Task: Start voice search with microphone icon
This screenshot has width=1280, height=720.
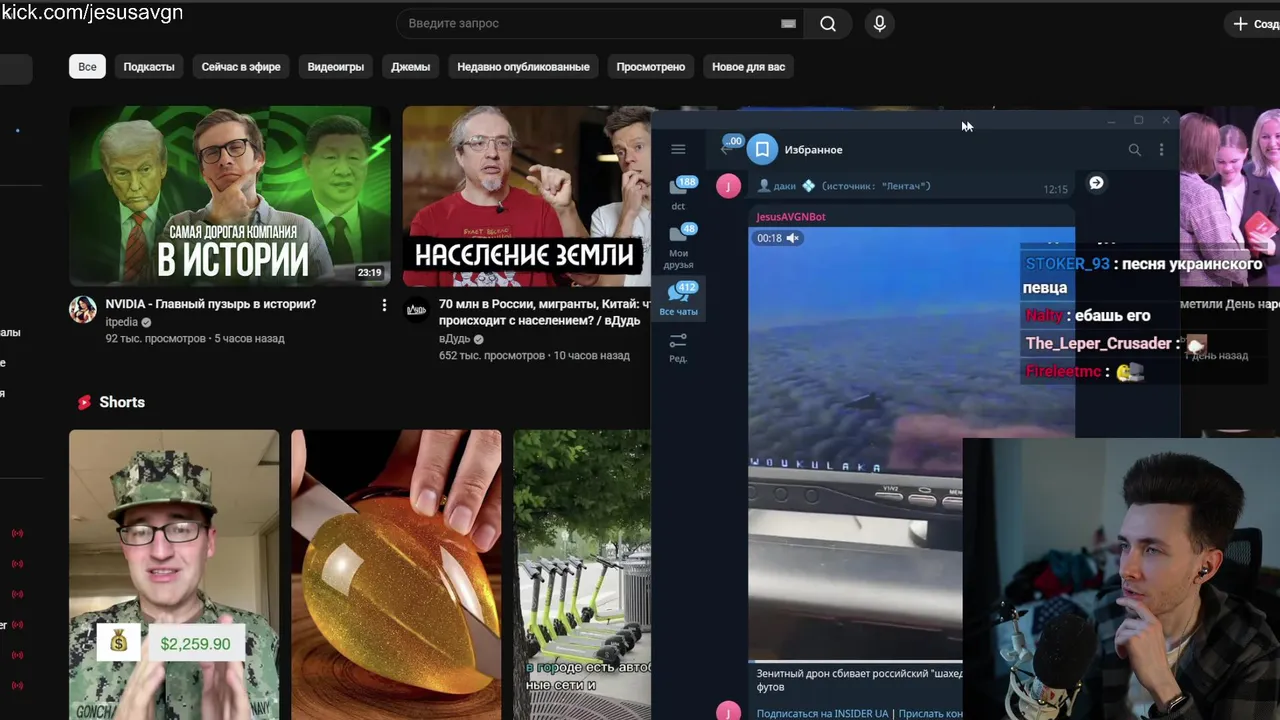Action: coord(879,23)
